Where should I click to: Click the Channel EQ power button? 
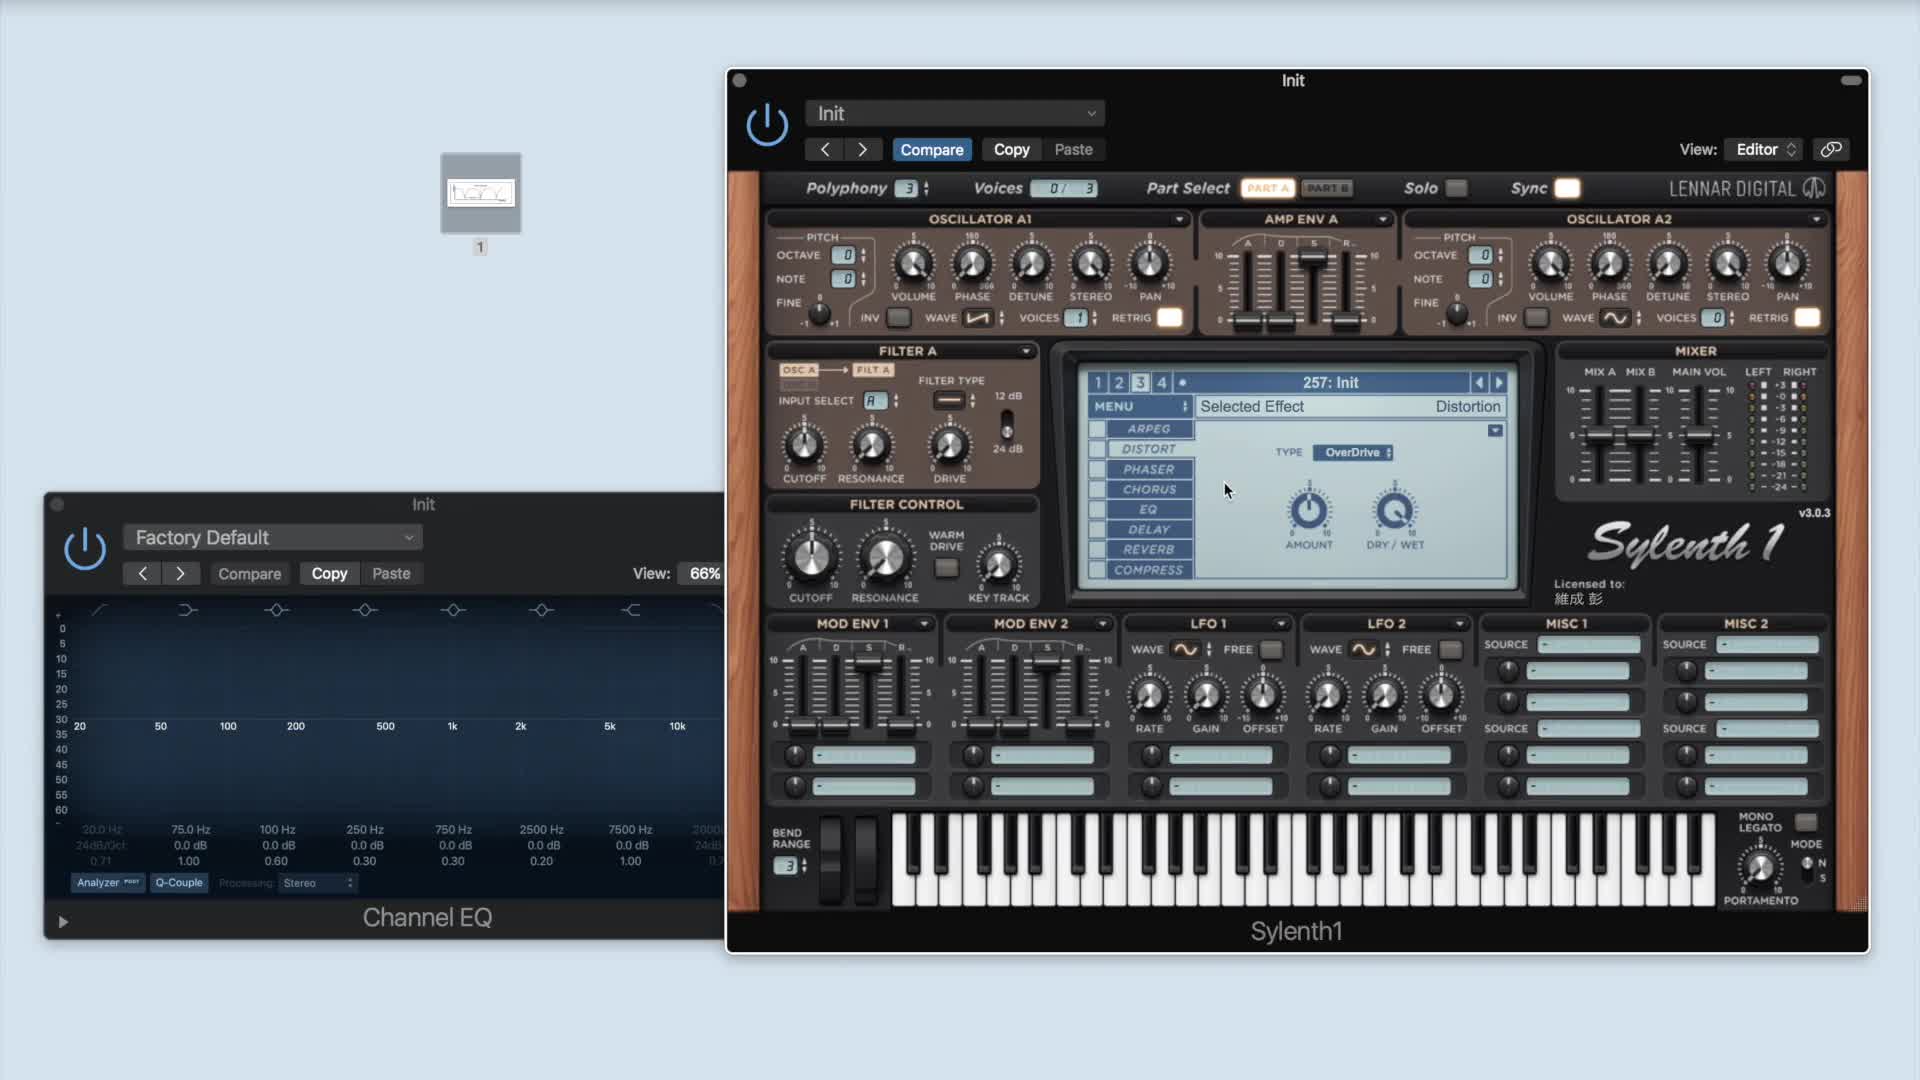tap(85, 549)
